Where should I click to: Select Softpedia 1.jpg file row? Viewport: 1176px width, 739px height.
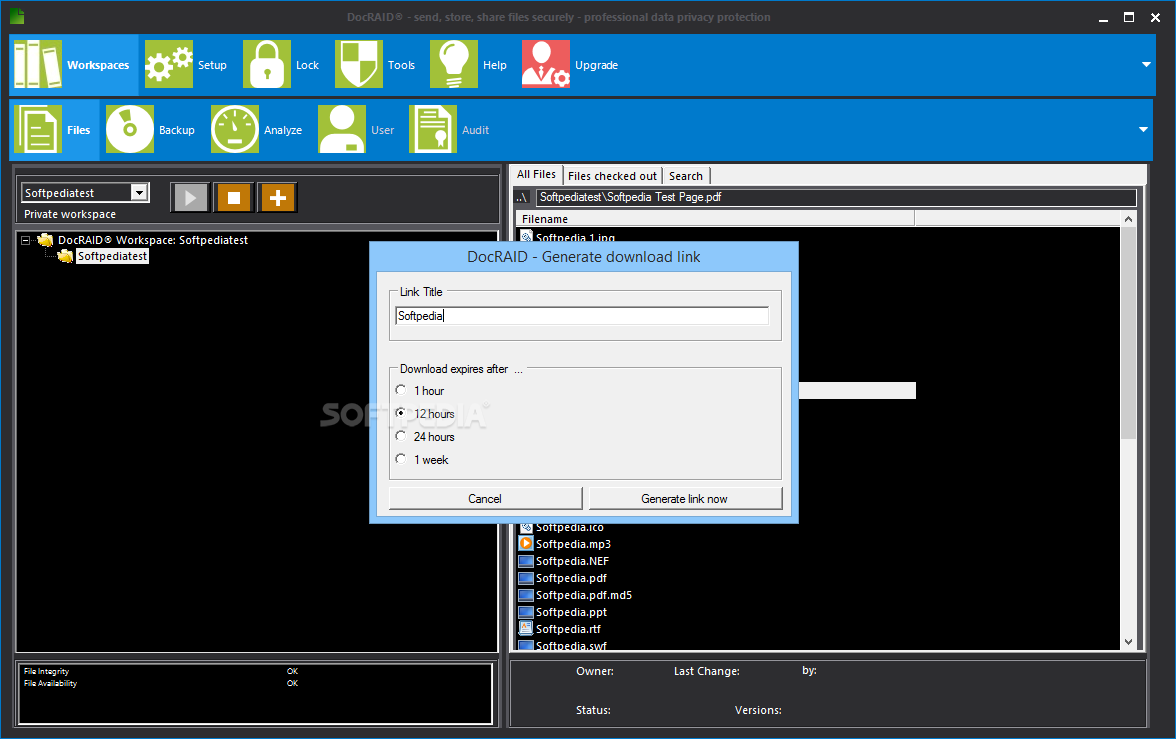[575, 236]
